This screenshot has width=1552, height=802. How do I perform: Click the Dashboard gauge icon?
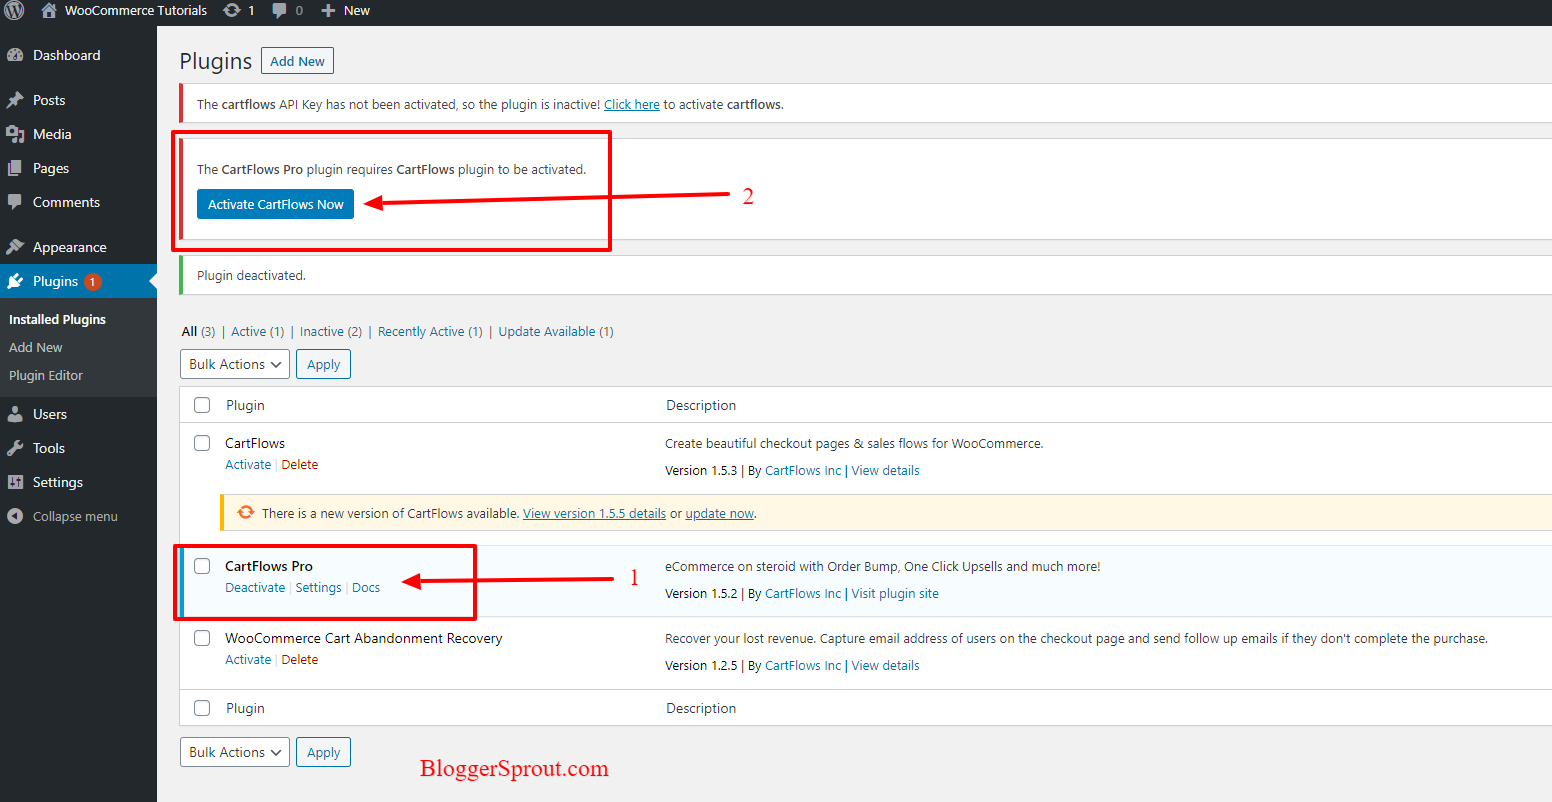pyautogui.click(x=15, y=55)
